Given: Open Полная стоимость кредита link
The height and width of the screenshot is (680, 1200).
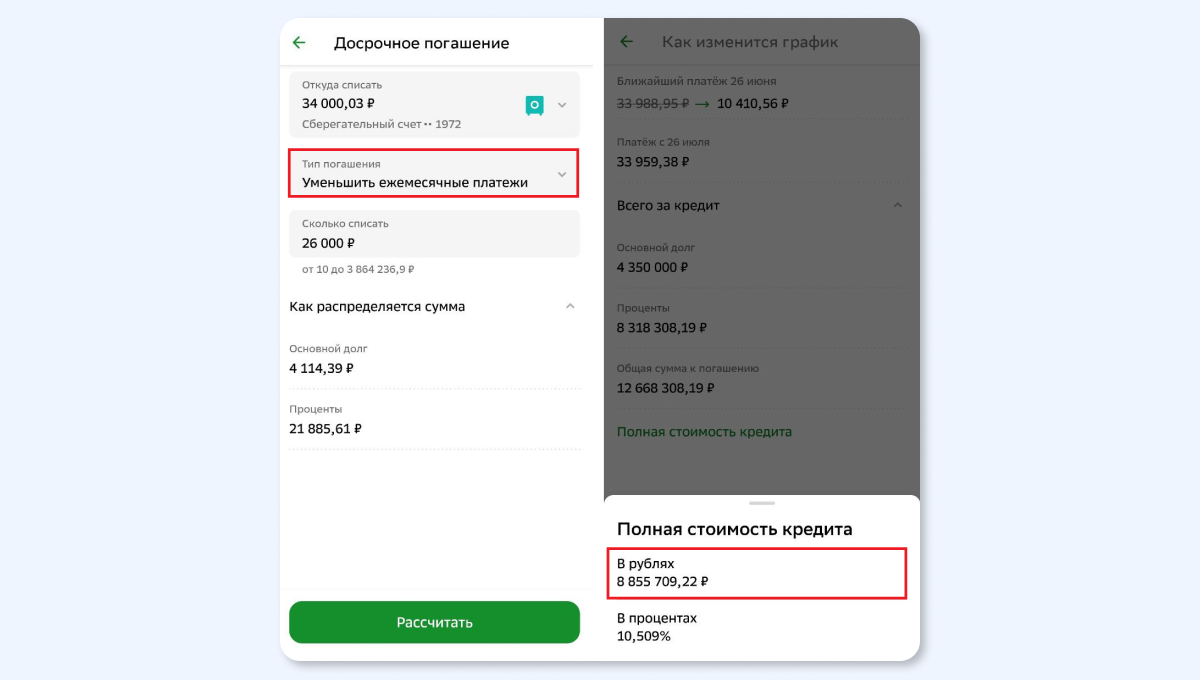Looking at the screenshot, I should pyautogui.click(x=704, y=432).
